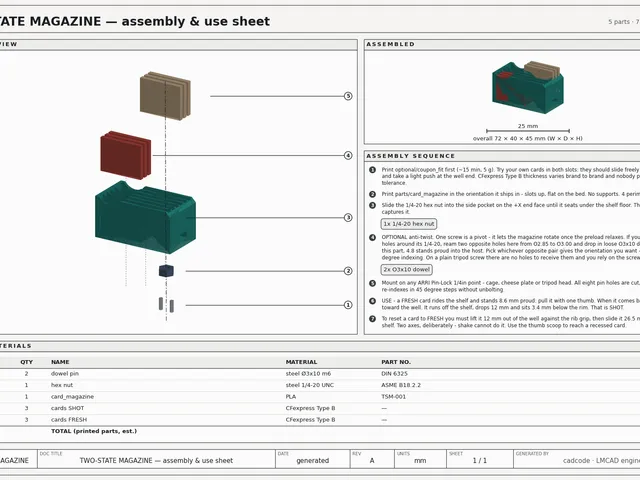Click the 25 mm scale bar
This screenshot has width=640, height=480.
pos(528,131)
